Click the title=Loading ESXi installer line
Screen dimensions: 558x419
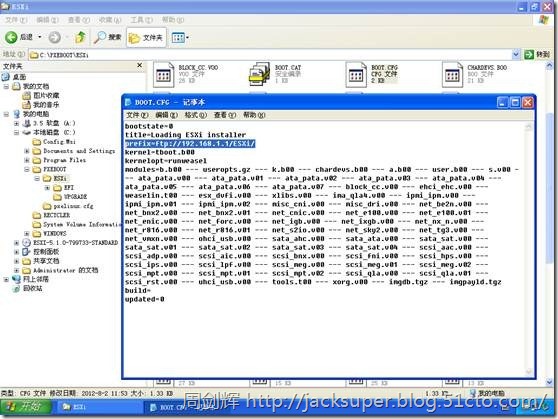point(185,135)
